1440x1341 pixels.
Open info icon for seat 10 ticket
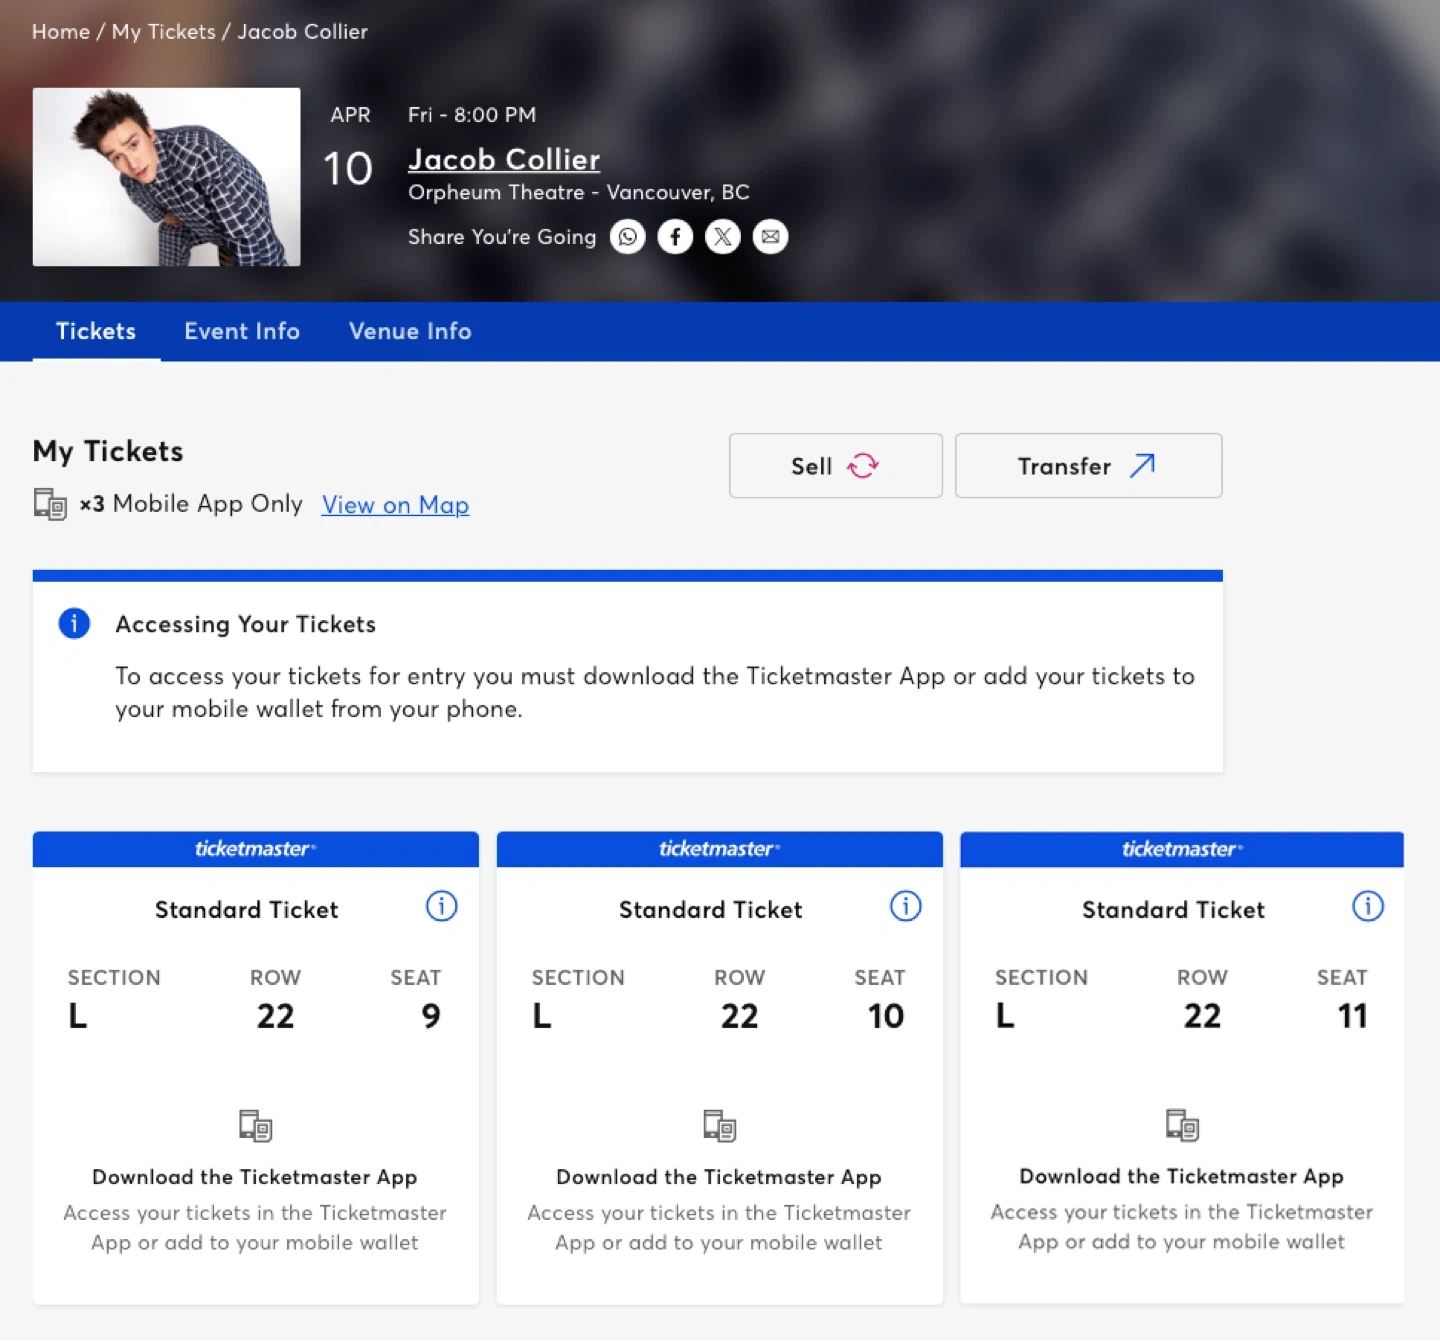coord(905,906)
